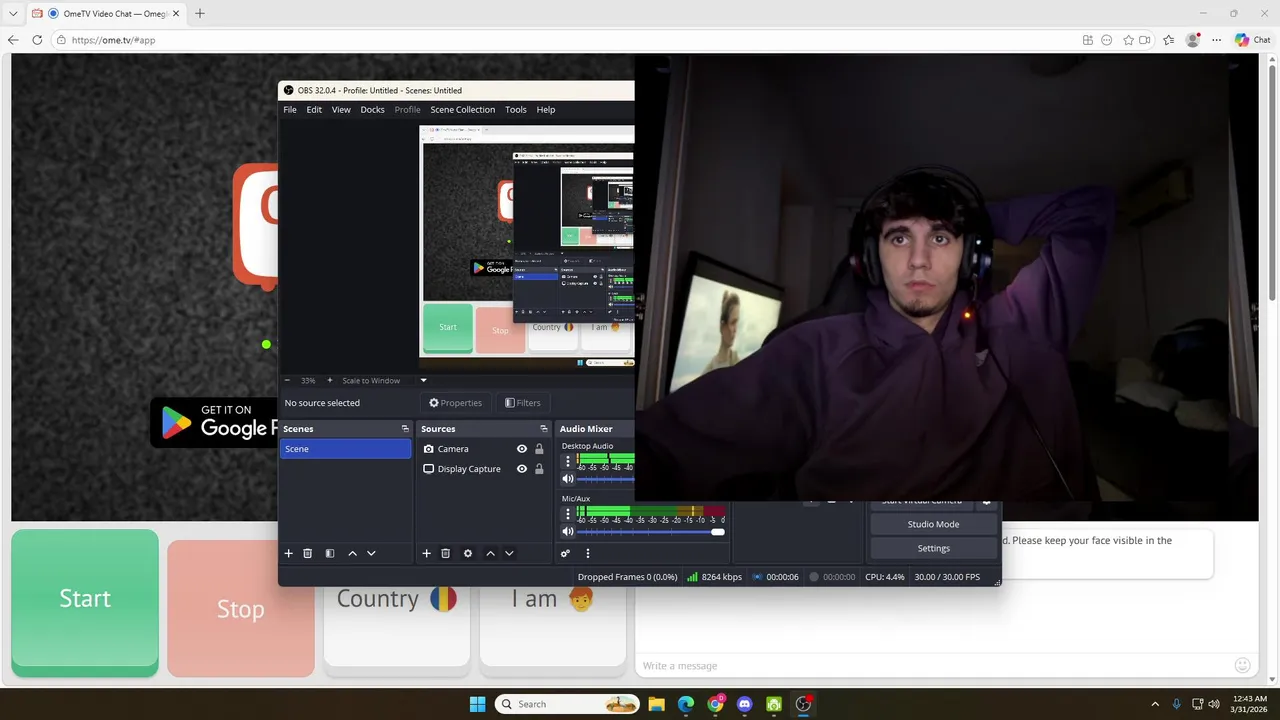Open the Docks menu in OBS
The width and height of the screenshot is (1280, 720).
click(x=372, y=110)
